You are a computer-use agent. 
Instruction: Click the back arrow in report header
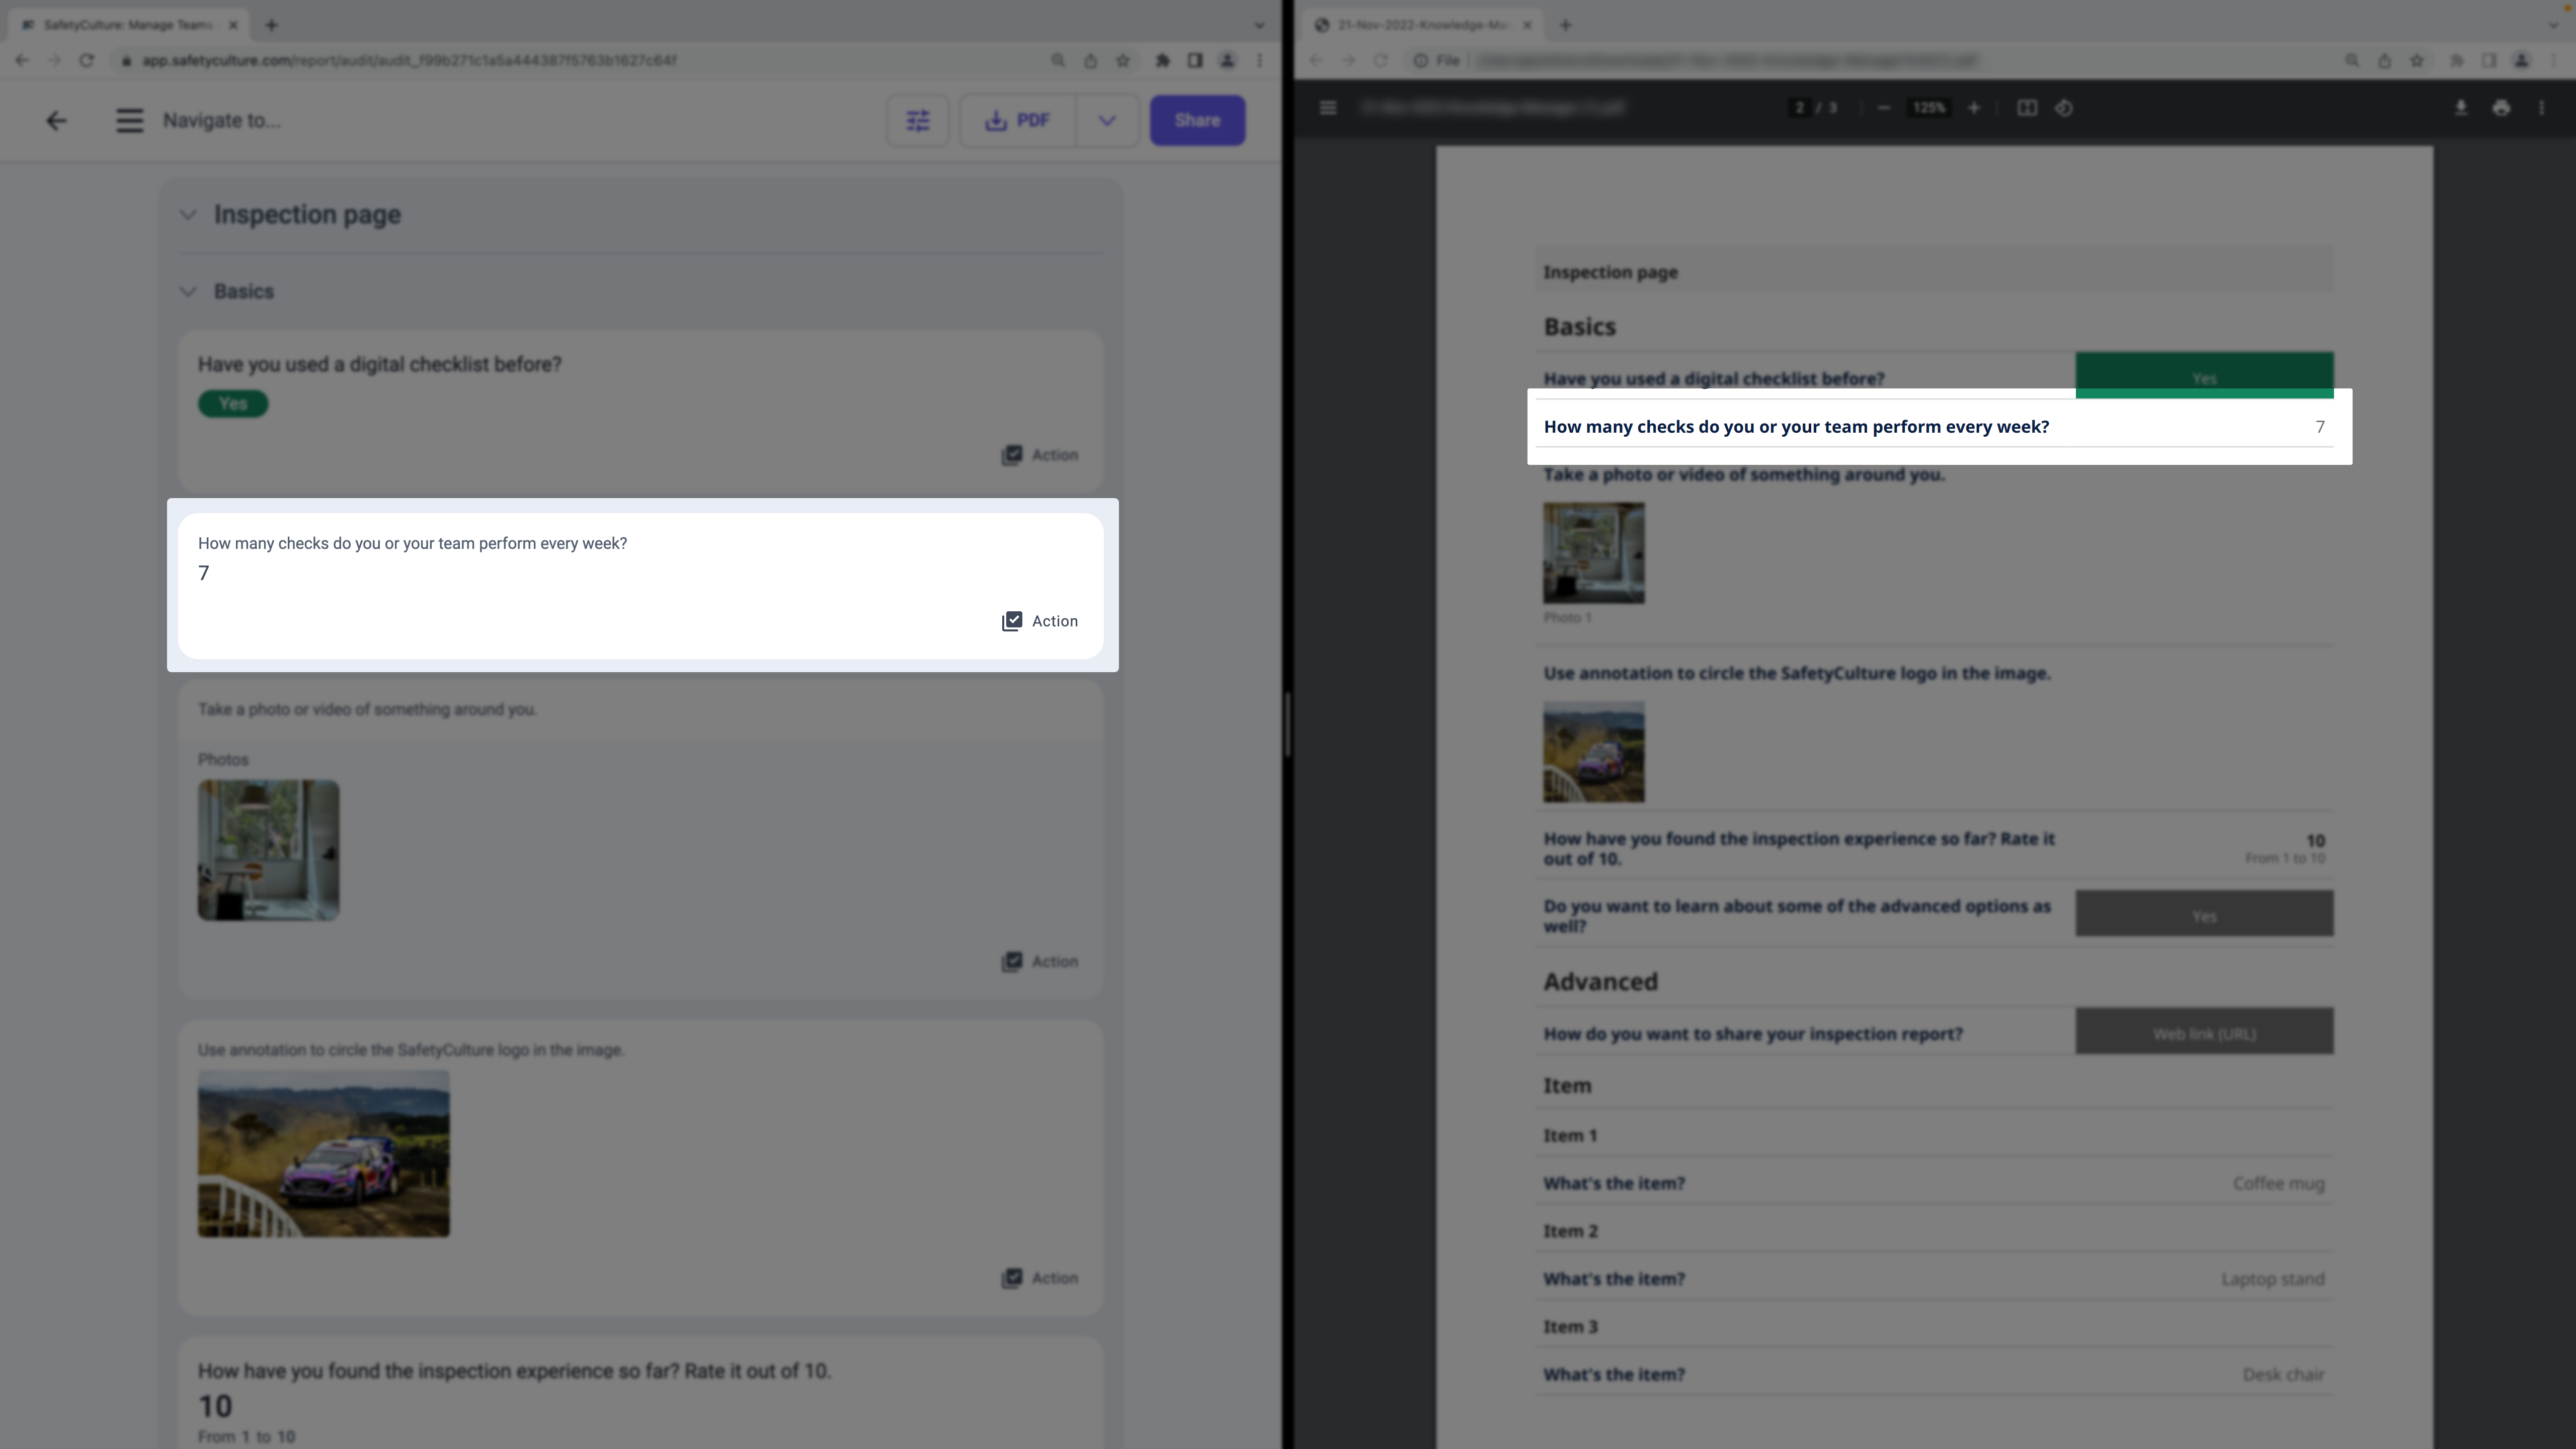[56, 120]
